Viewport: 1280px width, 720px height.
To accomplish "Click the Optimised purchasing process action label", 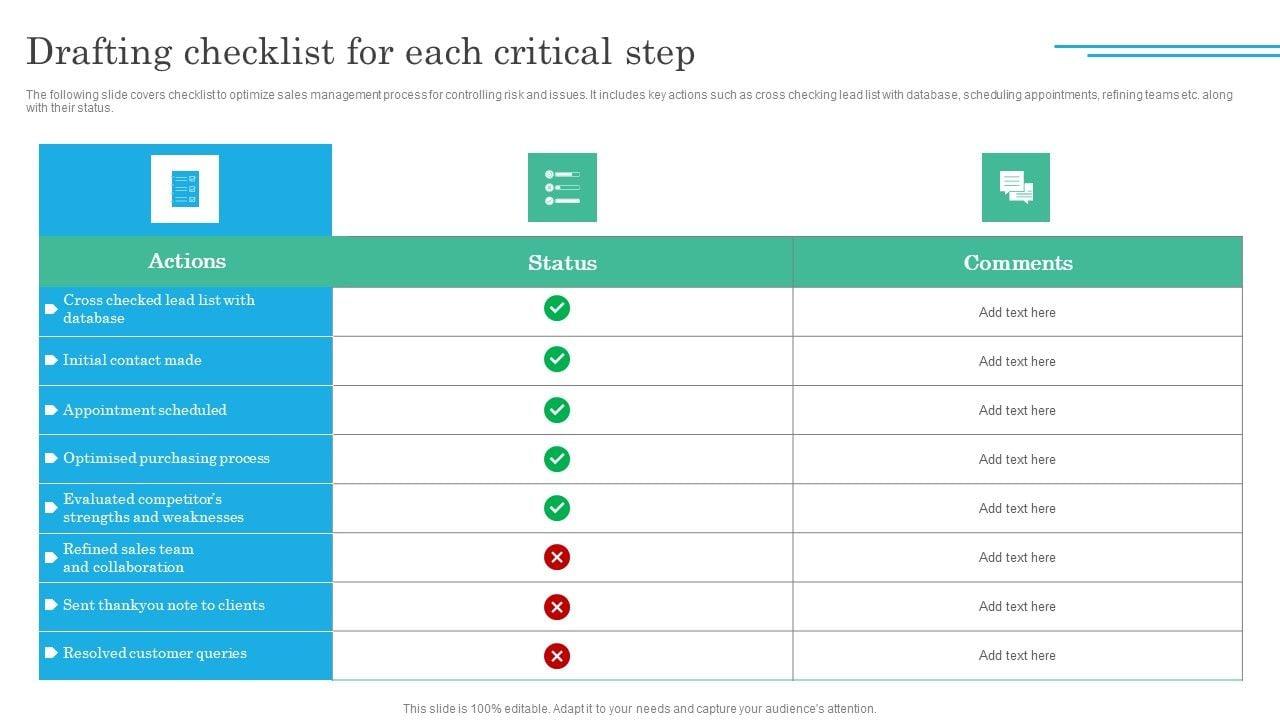I will coord(166,459).
